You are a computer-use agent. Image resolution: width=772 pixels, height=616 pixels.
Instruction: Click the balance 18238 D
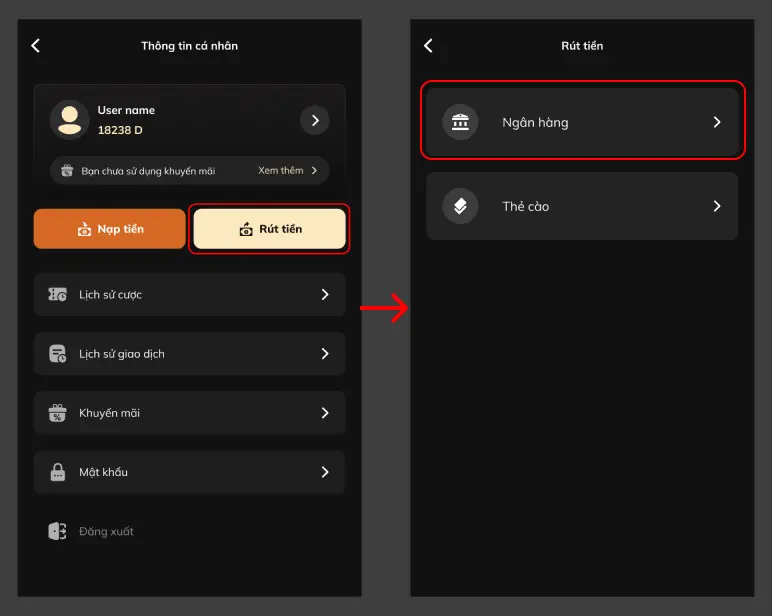pyautogui.click(x=120, y=130)
